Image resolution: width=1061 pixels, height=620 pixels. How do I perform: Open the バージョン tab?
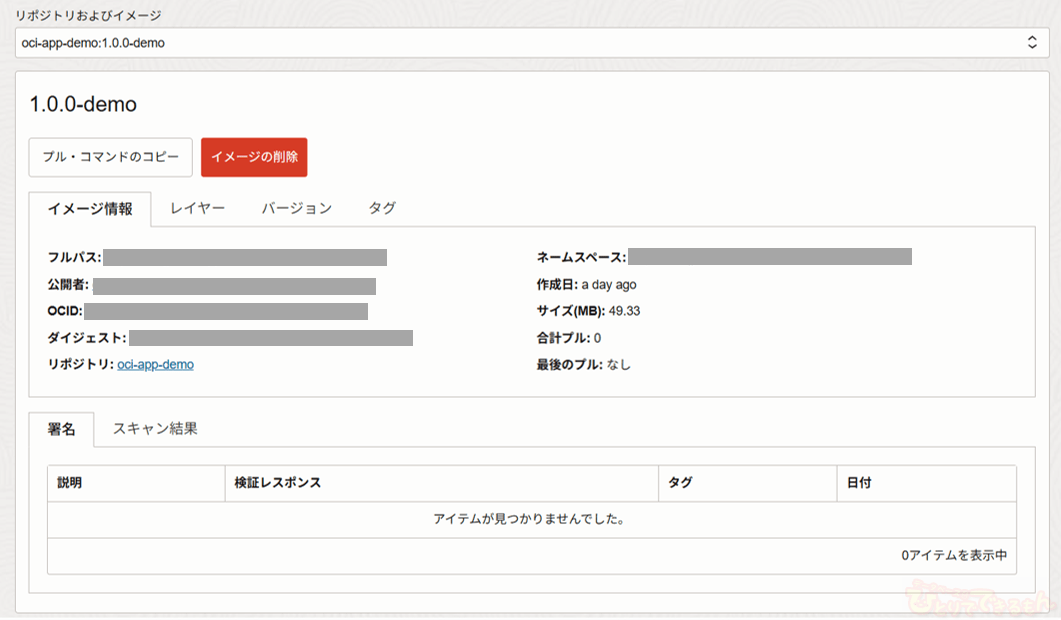point(297,208)
